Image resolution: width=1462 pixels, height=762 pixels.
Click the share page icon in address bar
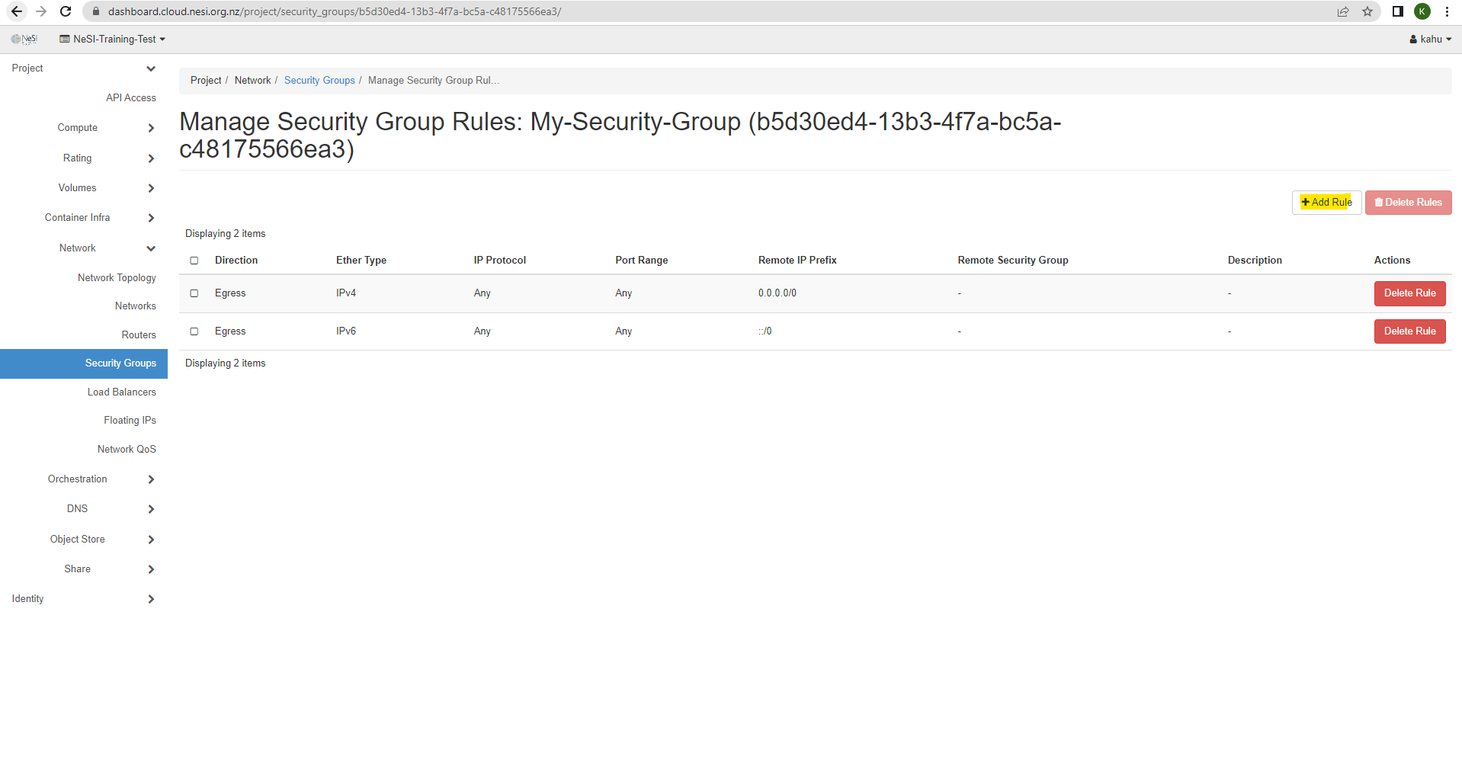pyautogui.click(x=1343, y=12)
